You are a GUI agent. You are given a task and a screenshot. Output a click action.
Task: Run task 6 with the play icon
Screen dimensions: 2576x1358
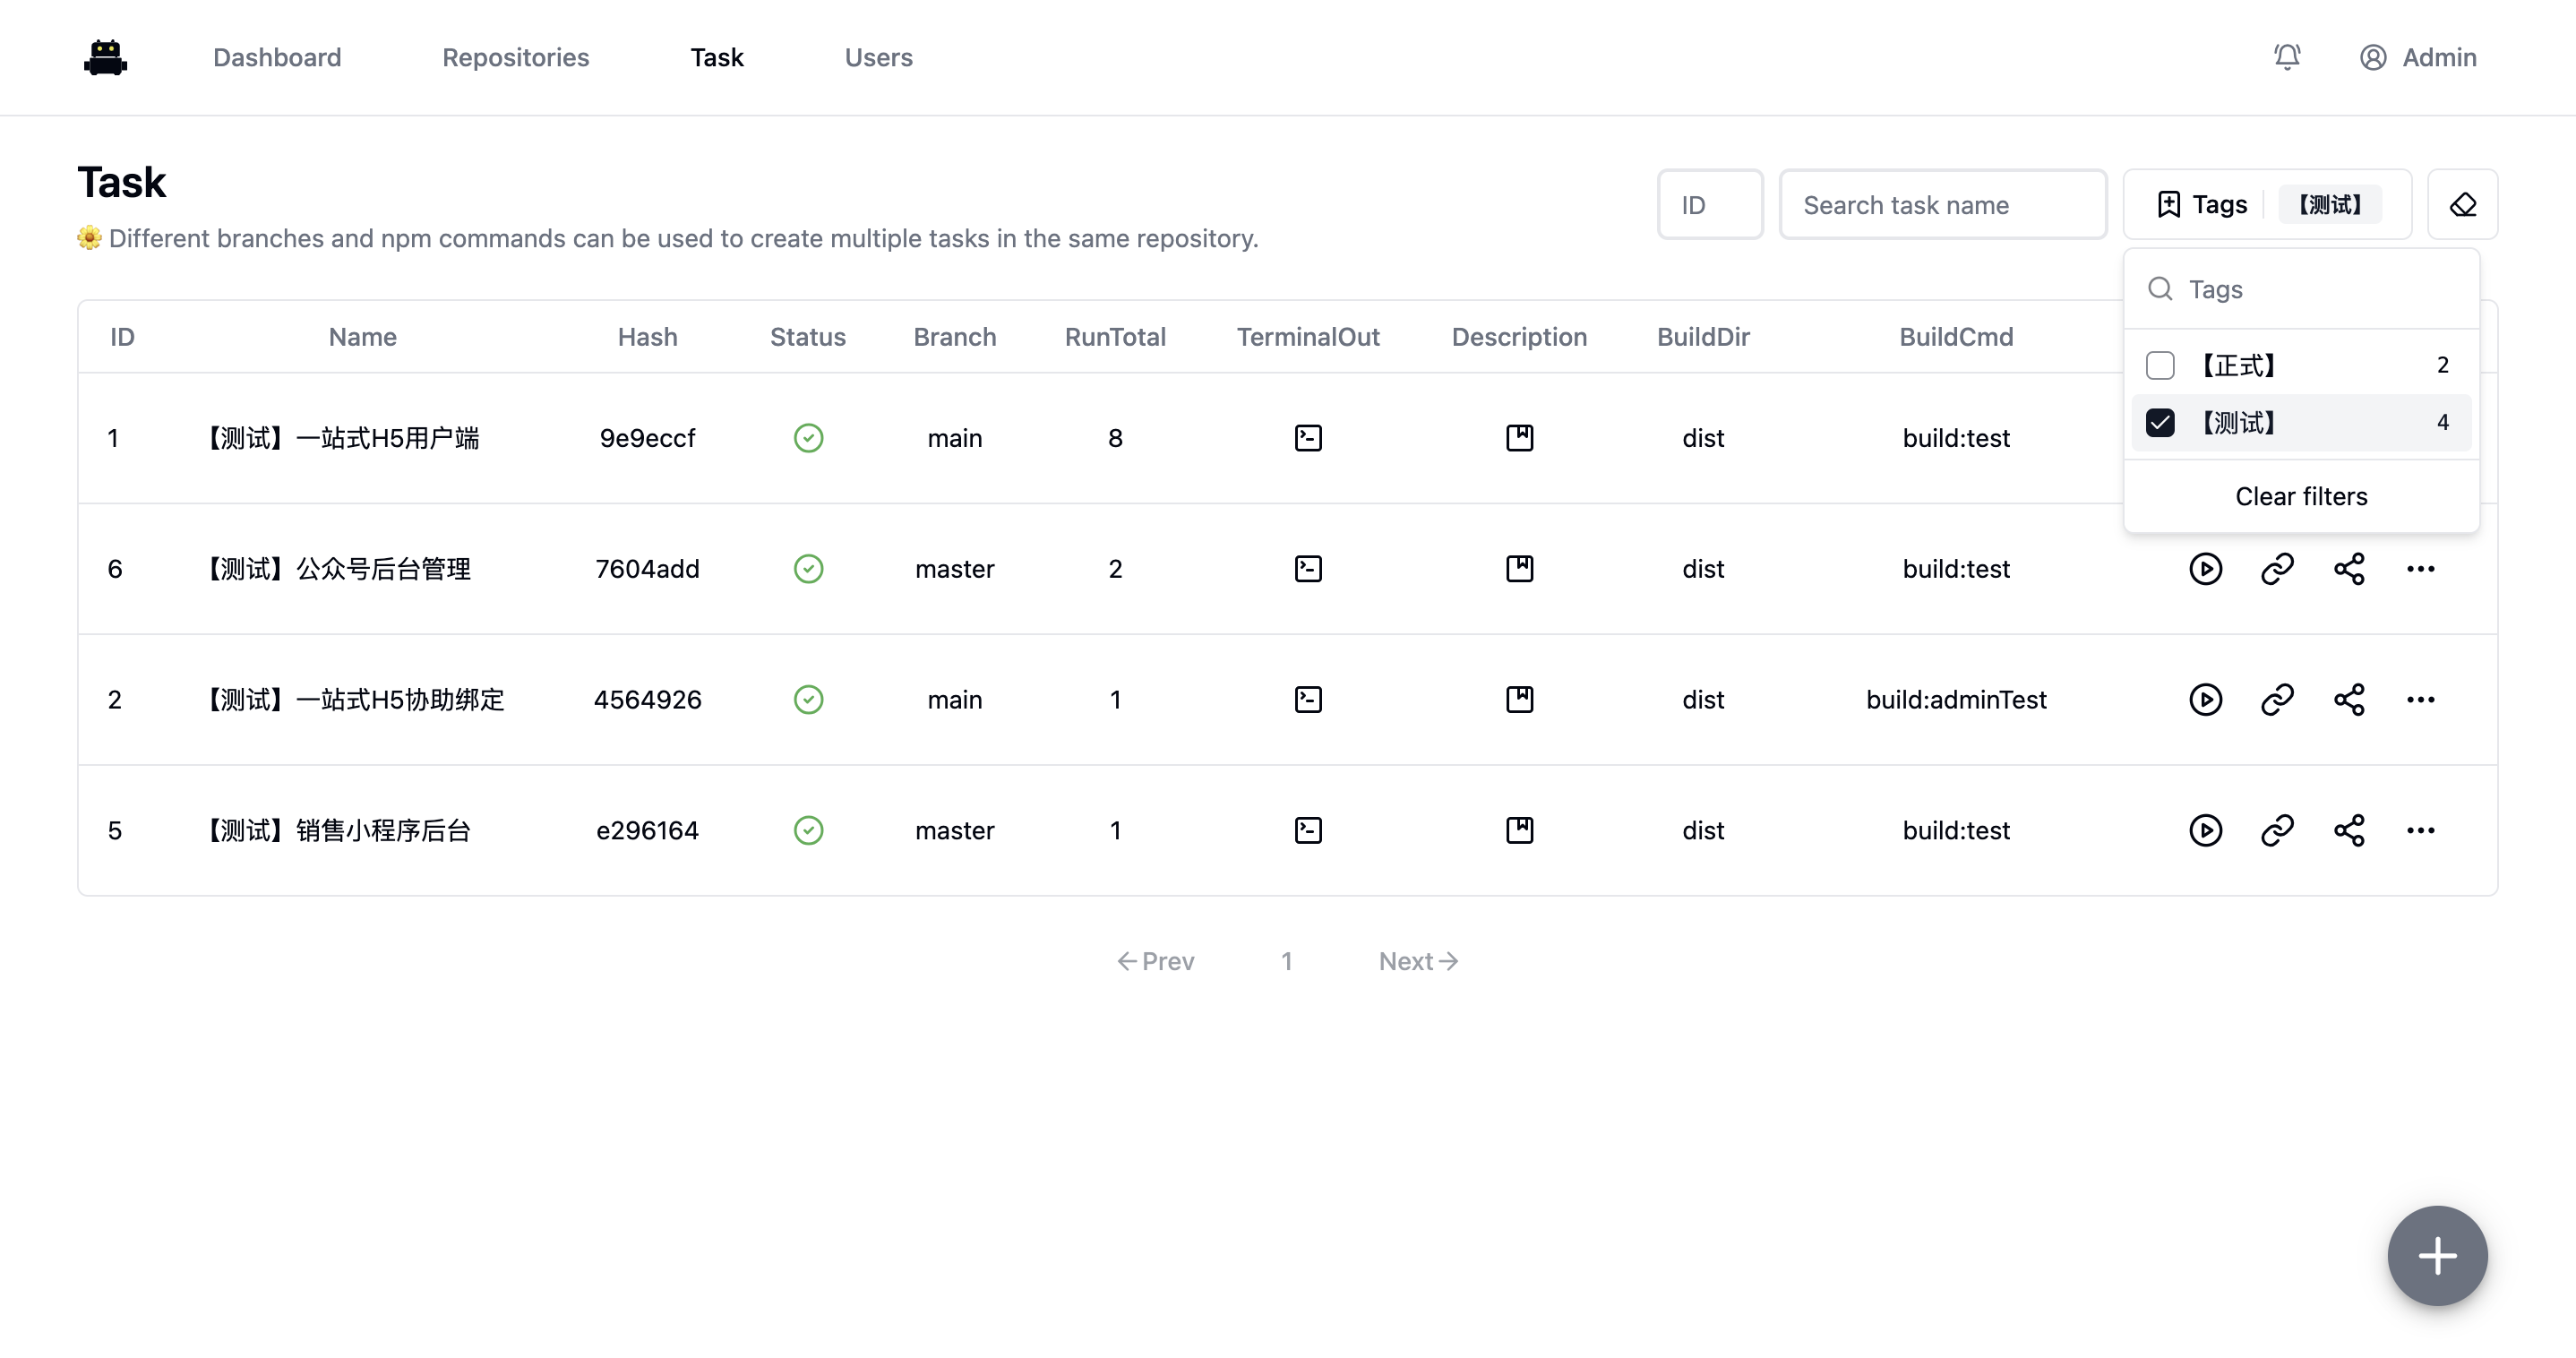(x=2205, y=569)
